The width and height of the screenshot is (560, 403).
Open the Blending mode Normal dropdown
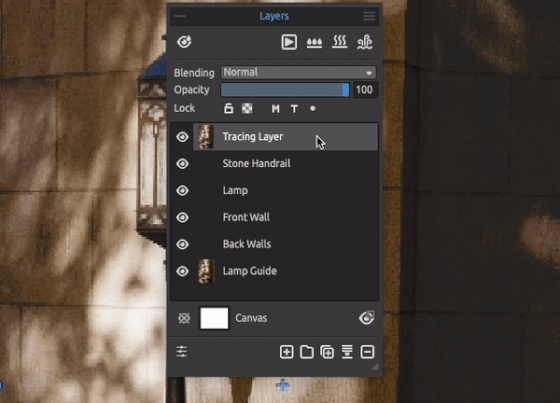tap(298, 73)
